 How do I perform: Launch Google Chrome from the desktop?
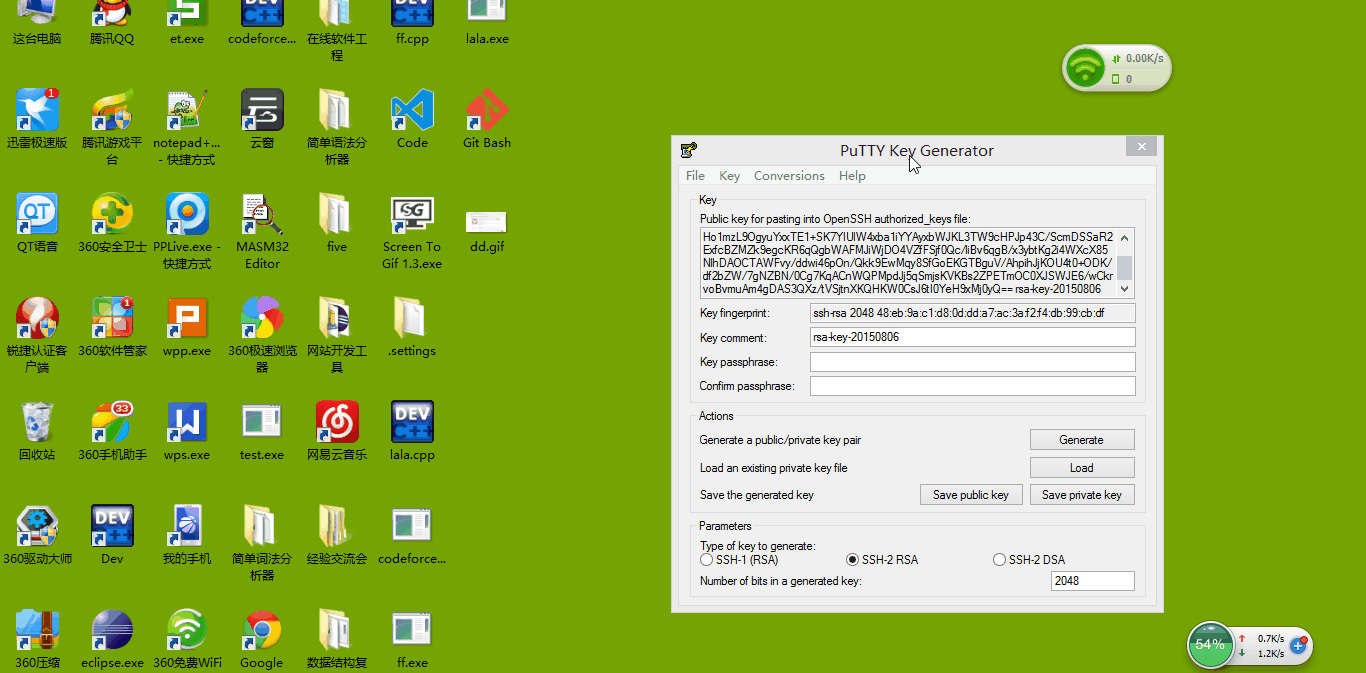point(261,632)
